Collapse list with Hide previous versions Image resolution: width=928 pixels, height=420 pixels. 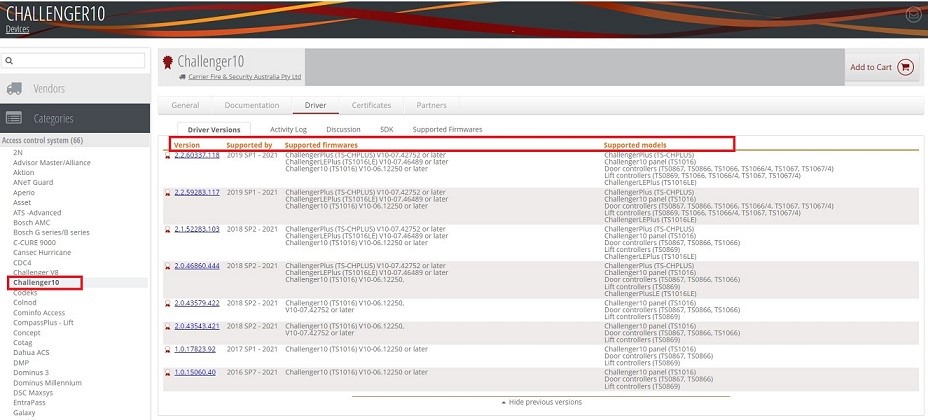pyautogui.click(x=541, y=402)
